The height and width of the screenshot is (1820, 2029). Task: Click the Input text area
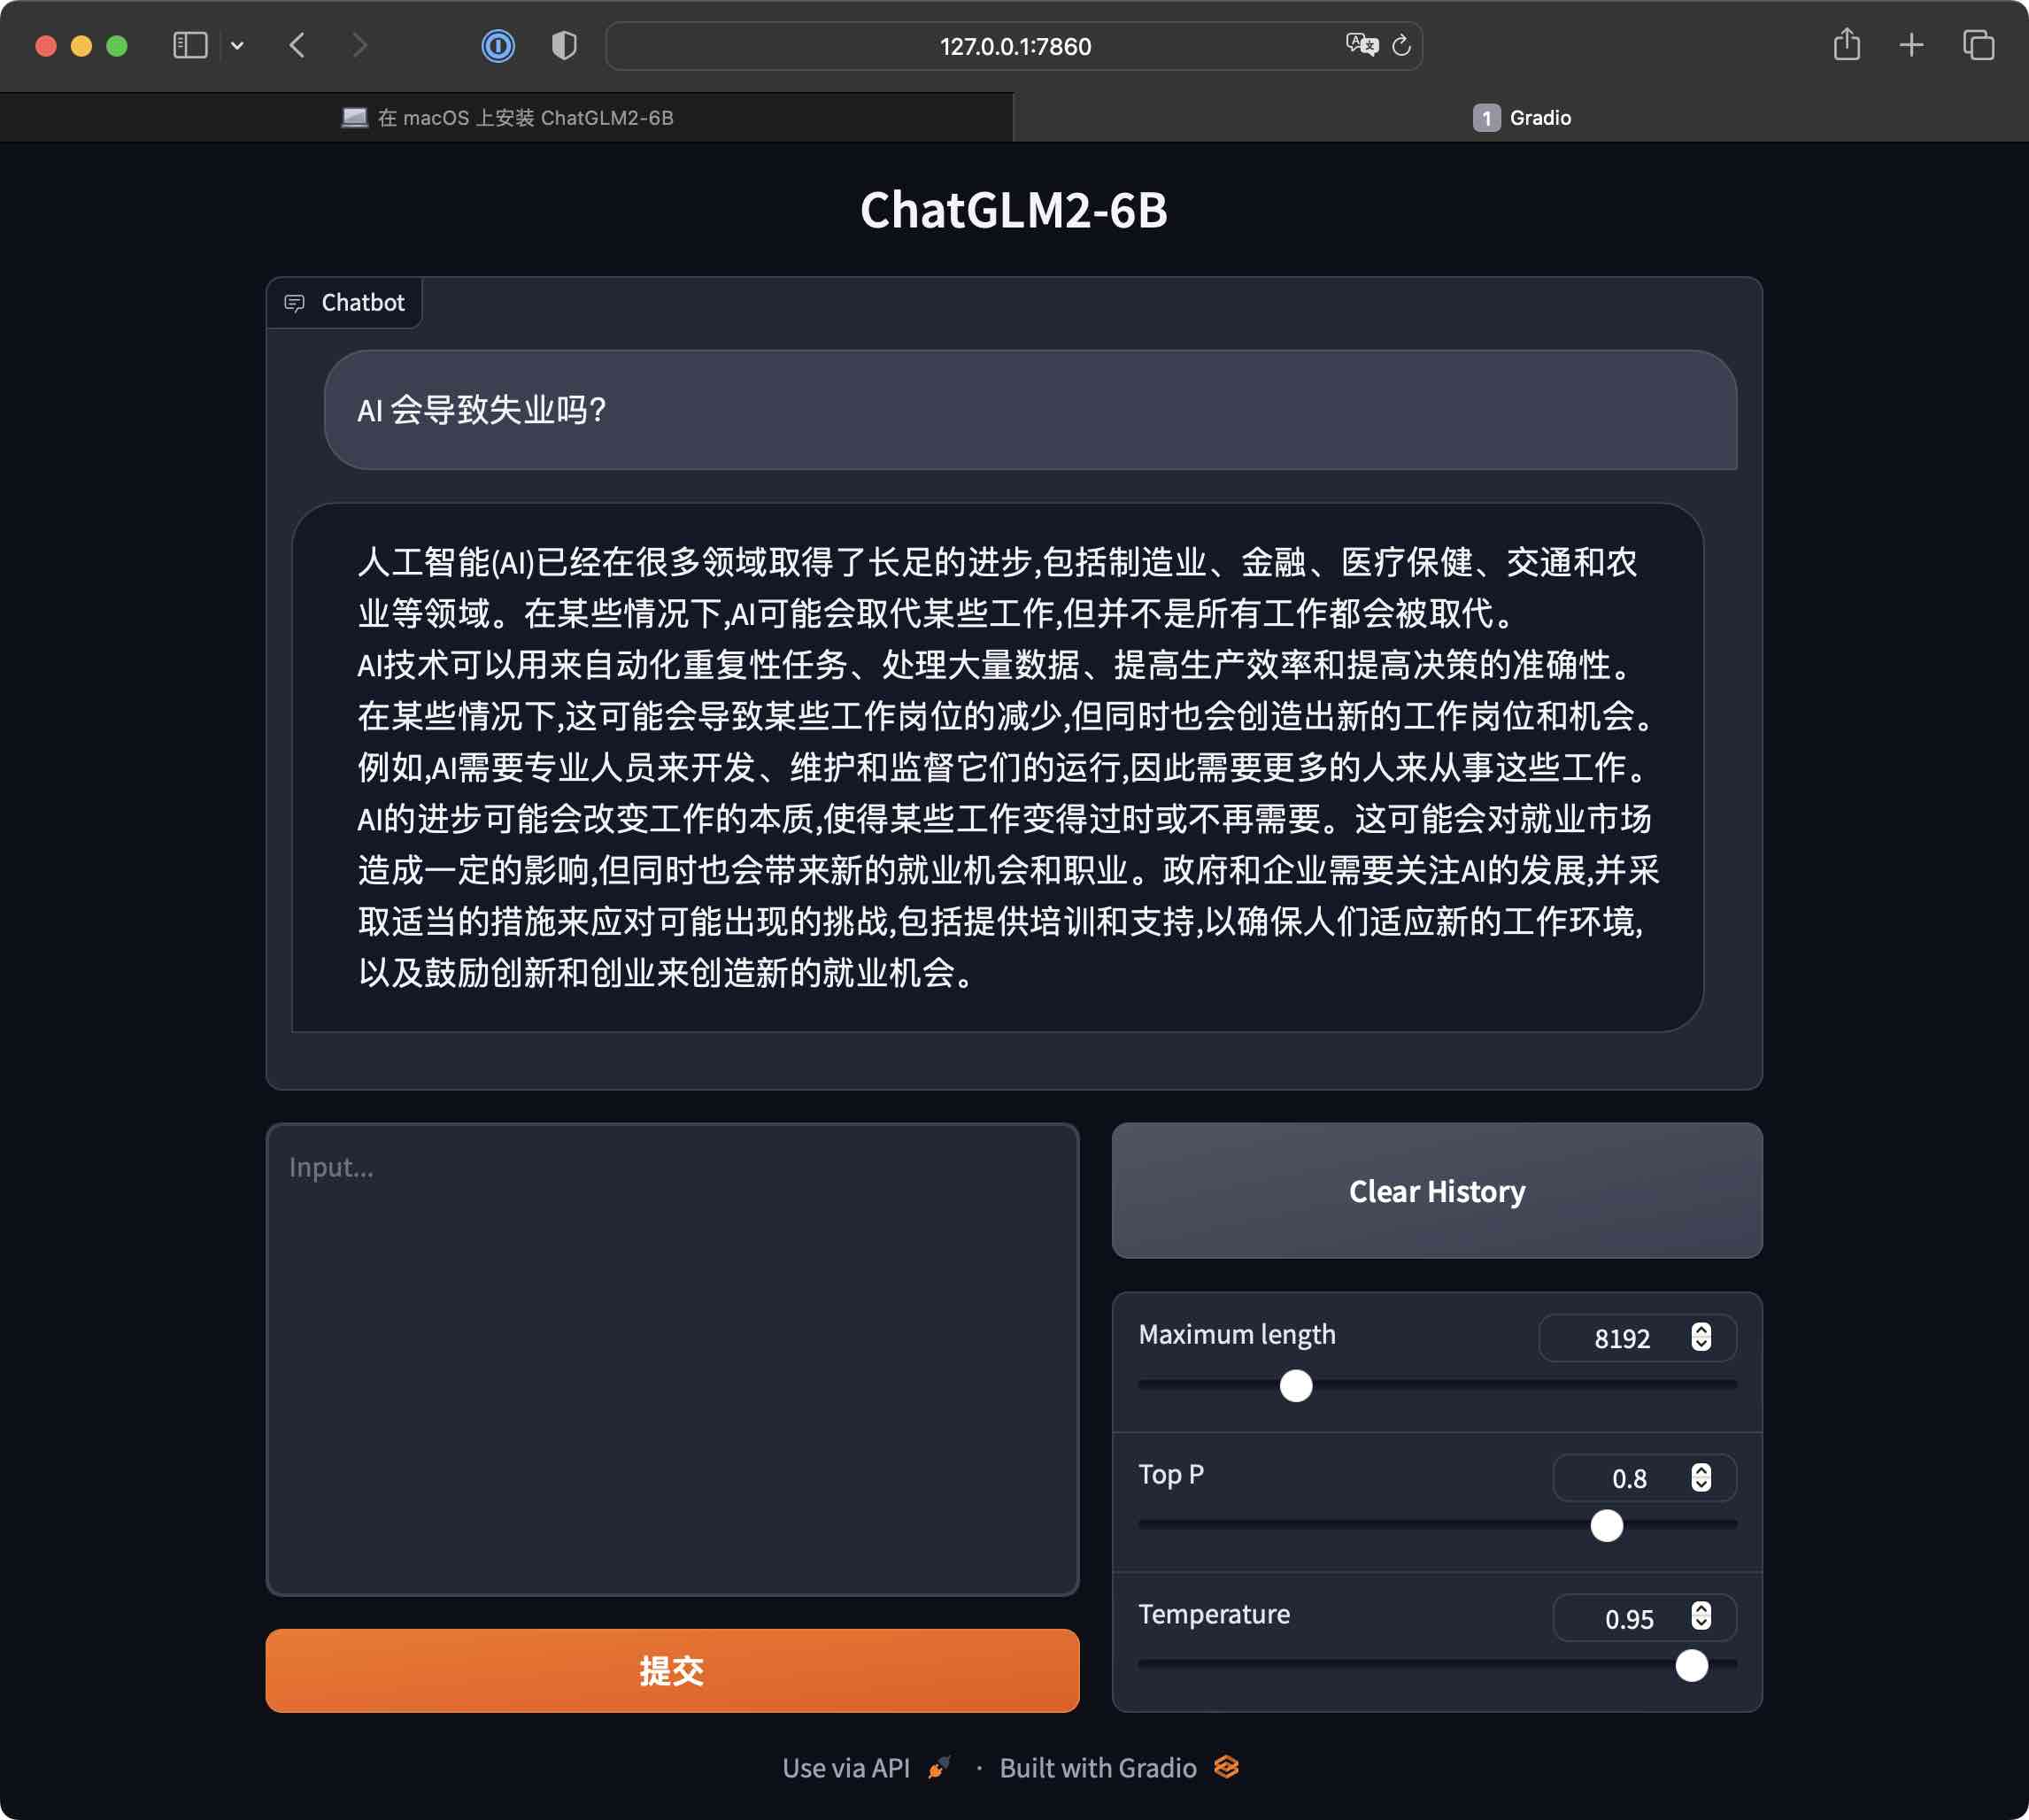click(x=672, y=1359)
